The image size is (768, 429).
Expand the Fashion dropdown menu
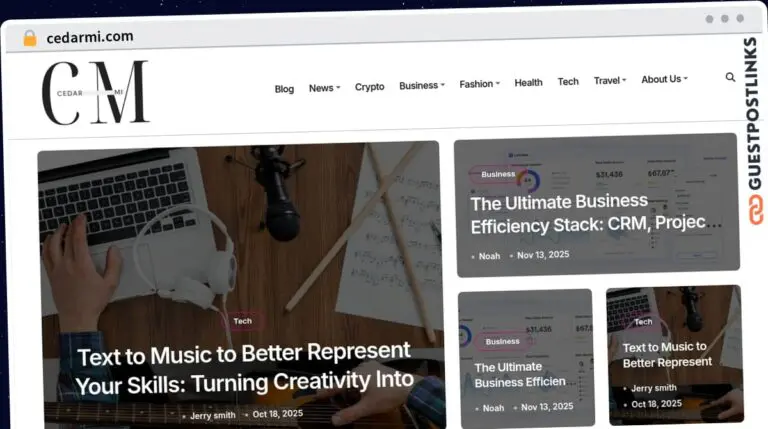480,84
